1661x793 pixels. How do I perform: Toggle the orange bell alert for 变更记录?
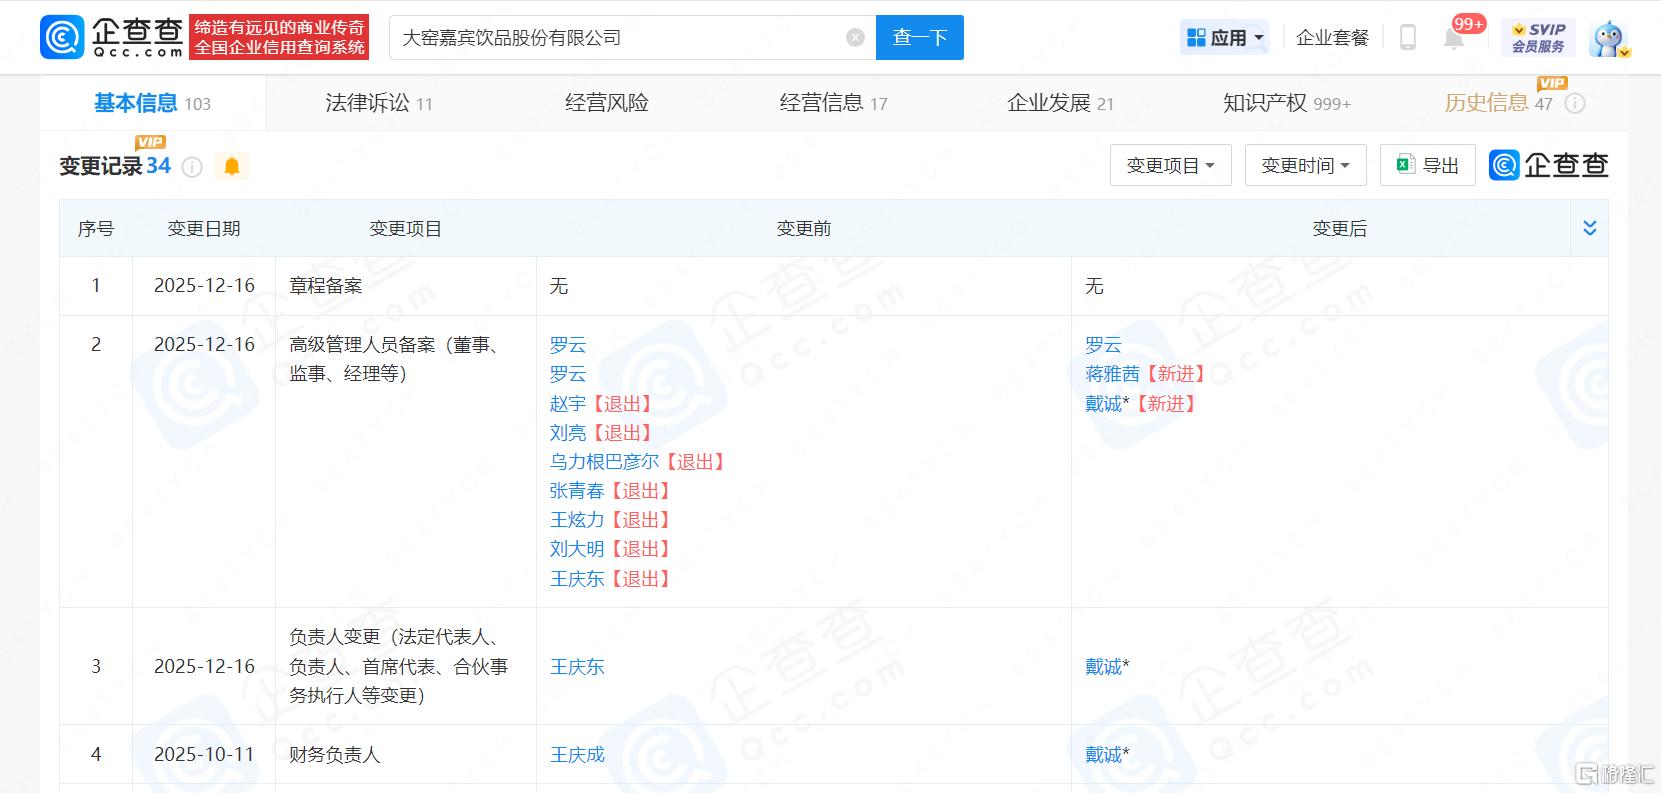click(232, 166)
